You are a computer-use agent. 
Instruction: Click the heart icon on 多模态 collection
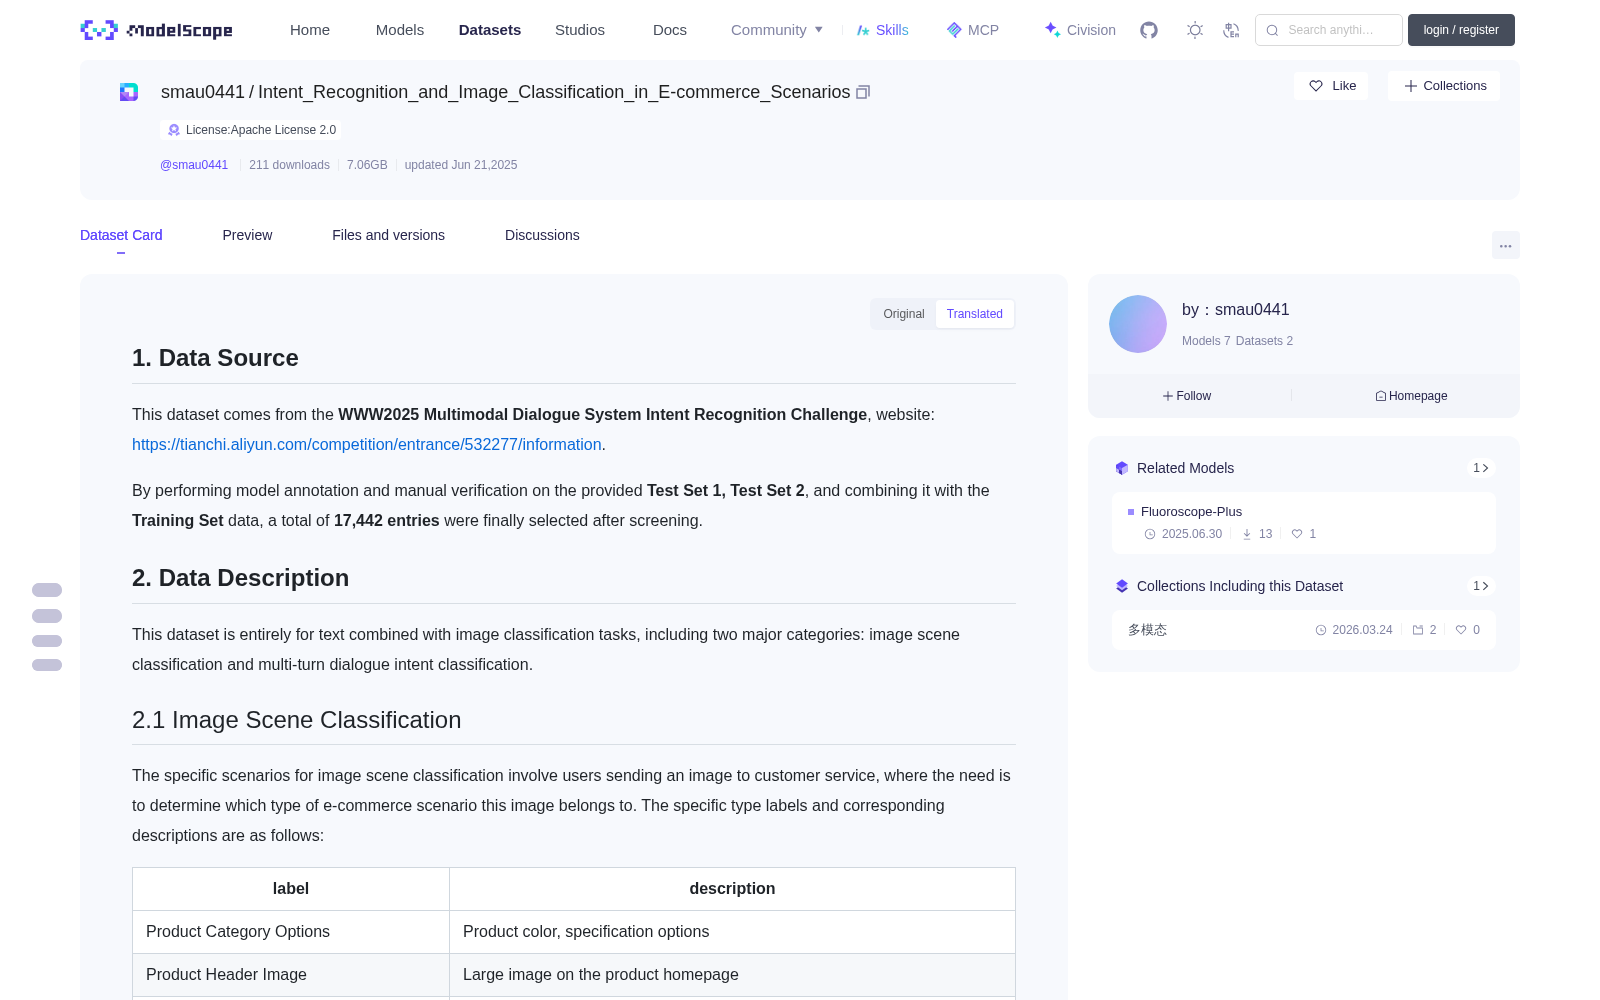pos(1461,630)
